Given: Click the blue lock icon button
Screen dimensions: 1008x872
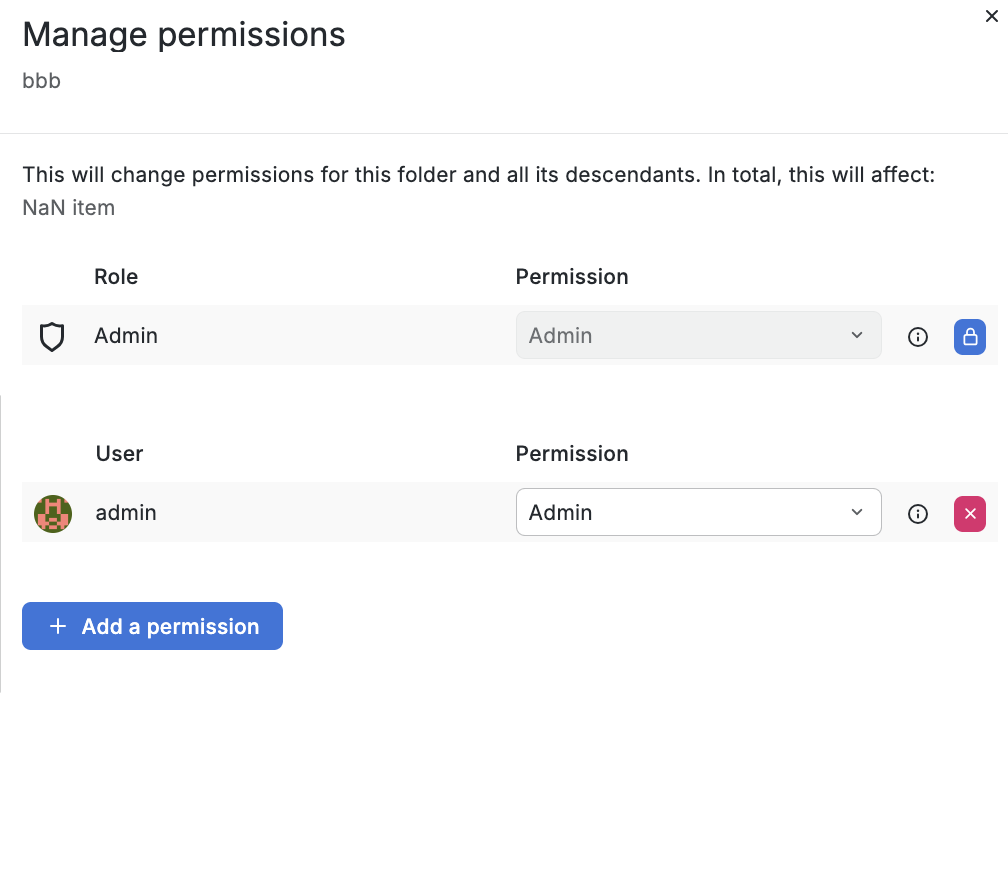Looking at the screenshot, I should (x=969, y=336).
